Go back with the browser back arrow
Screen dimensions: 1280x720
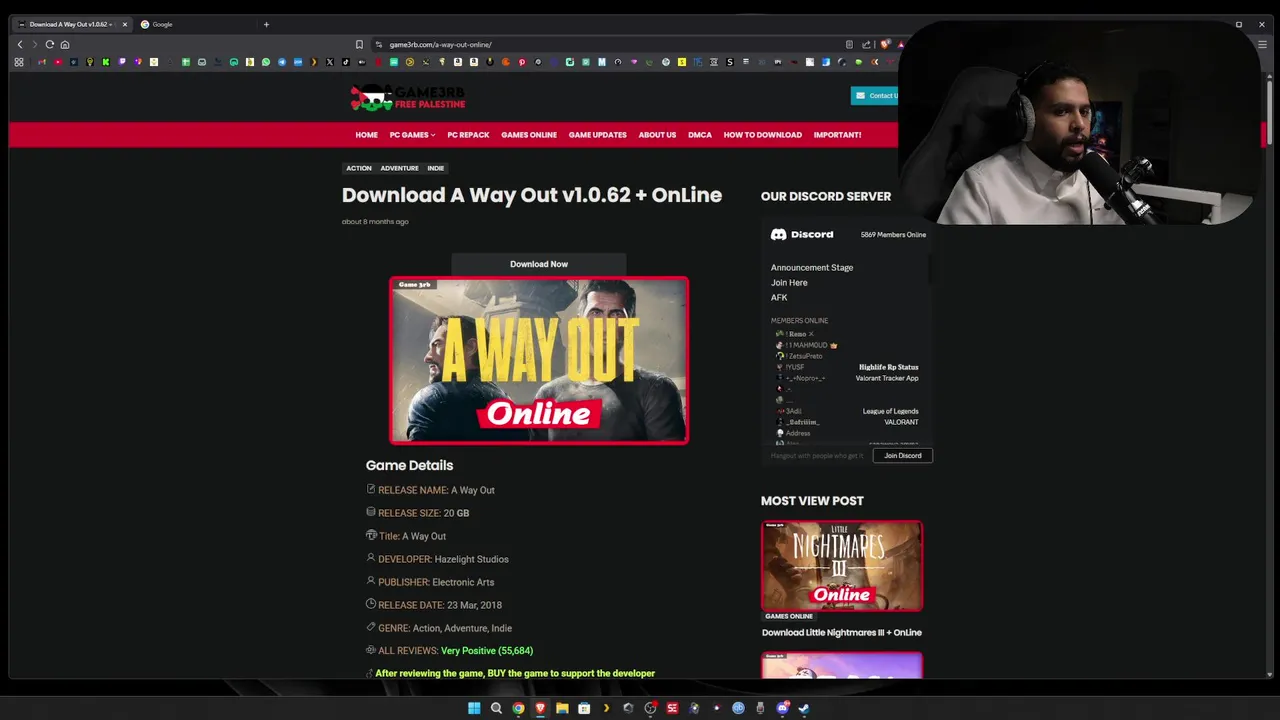(20, 44)
